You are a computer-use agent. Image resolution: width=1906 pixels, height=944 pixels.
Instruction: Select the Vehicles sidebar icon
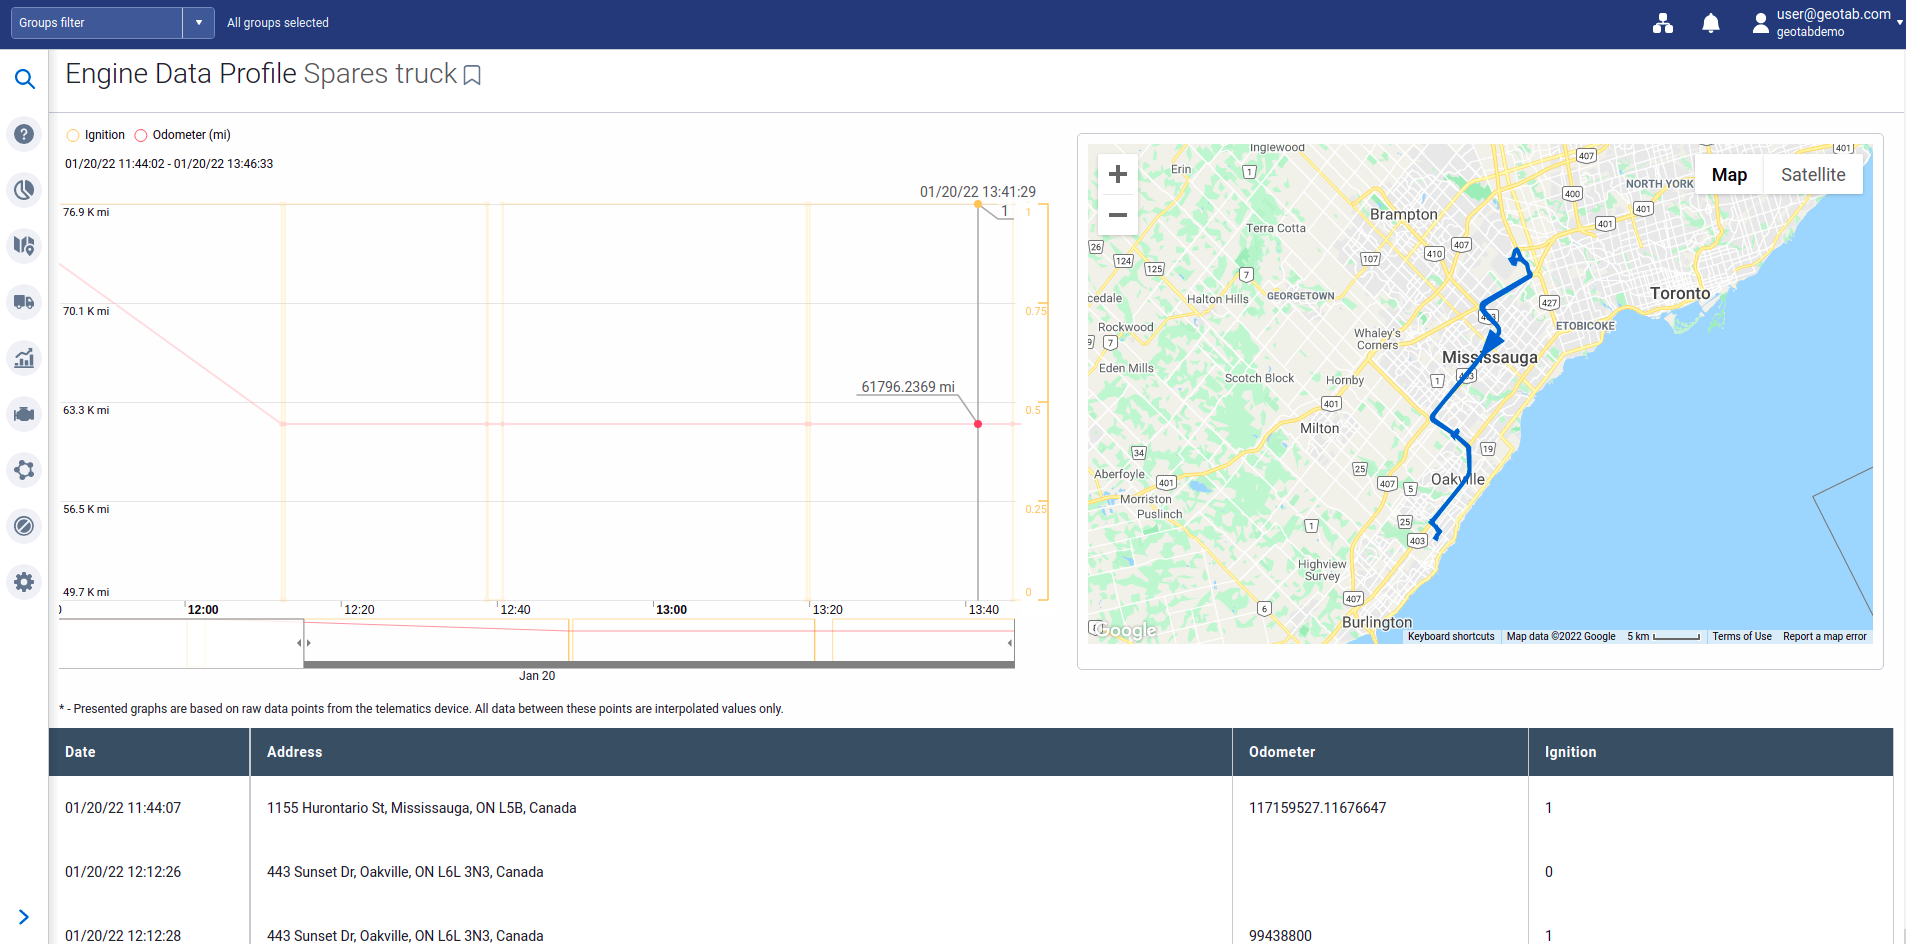pos(25,301)
